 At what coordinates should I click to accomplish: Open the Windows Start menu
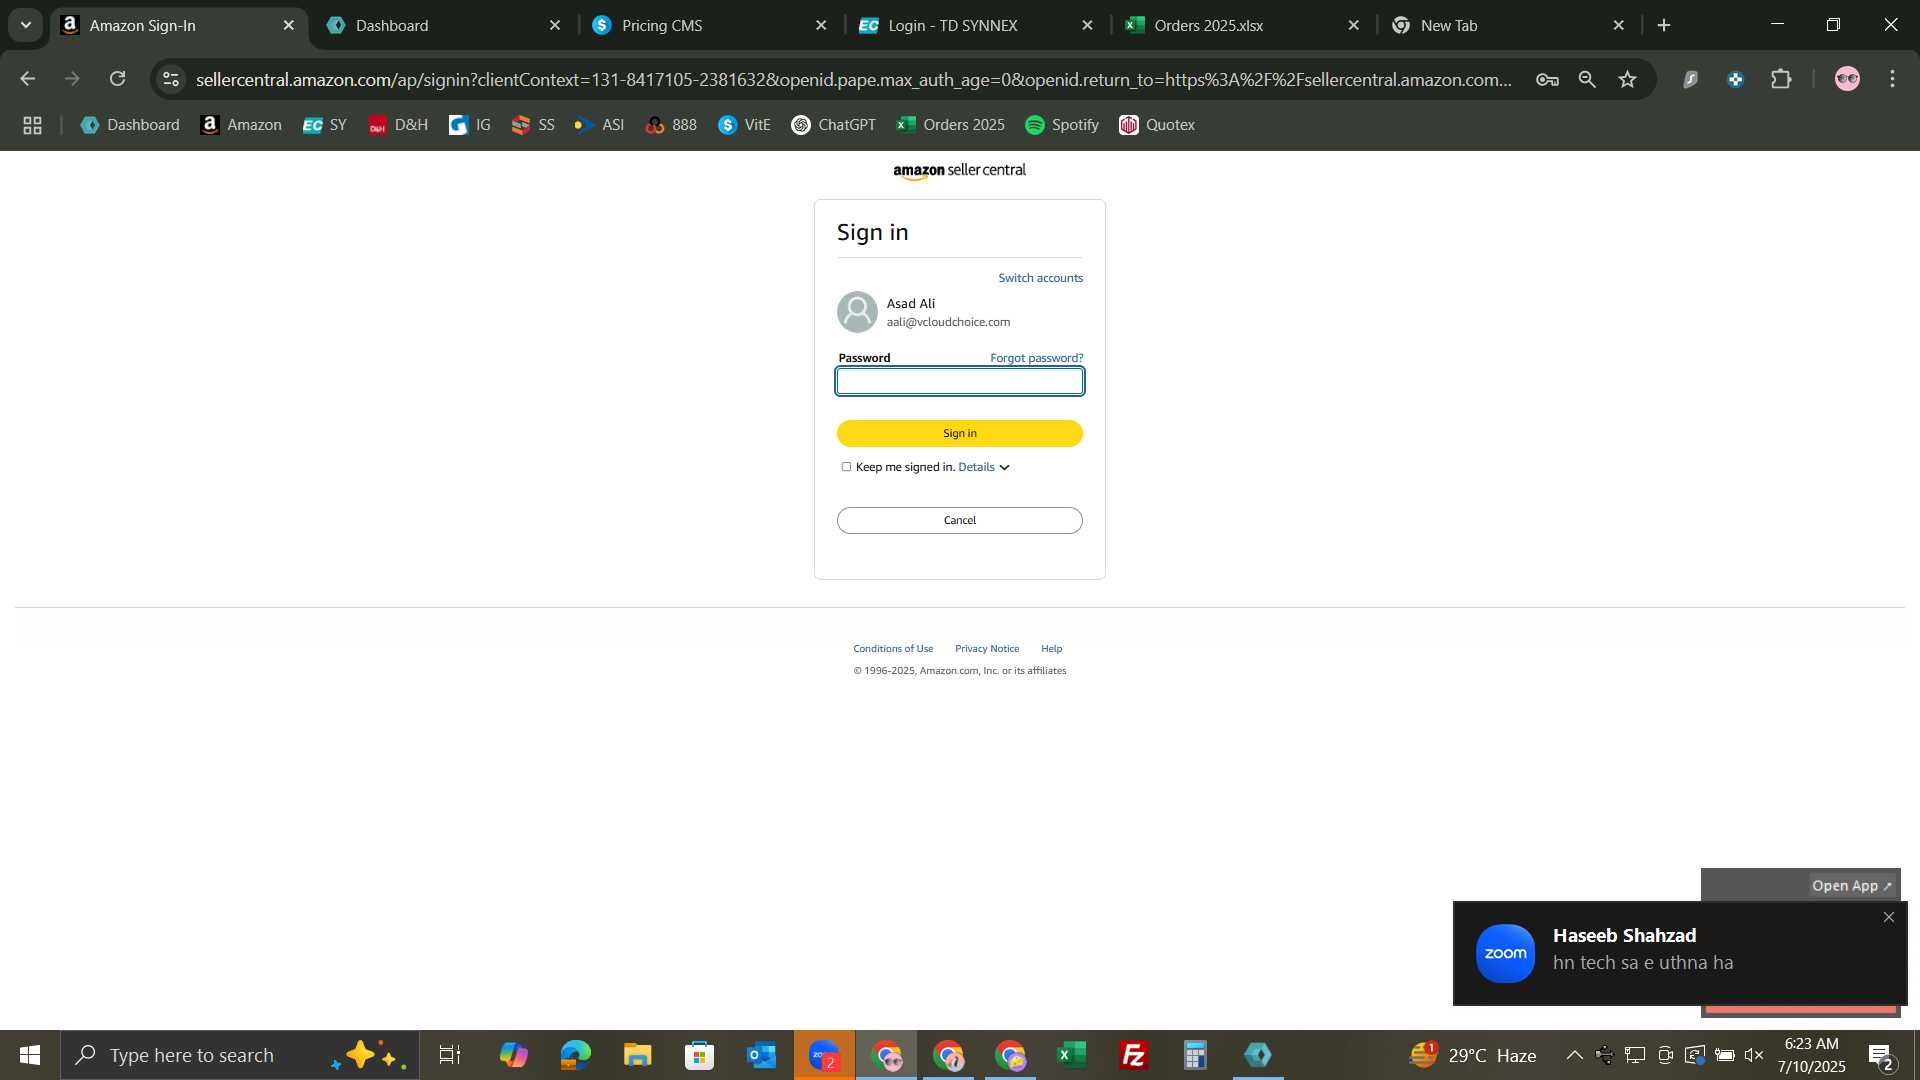point(30,1055)
